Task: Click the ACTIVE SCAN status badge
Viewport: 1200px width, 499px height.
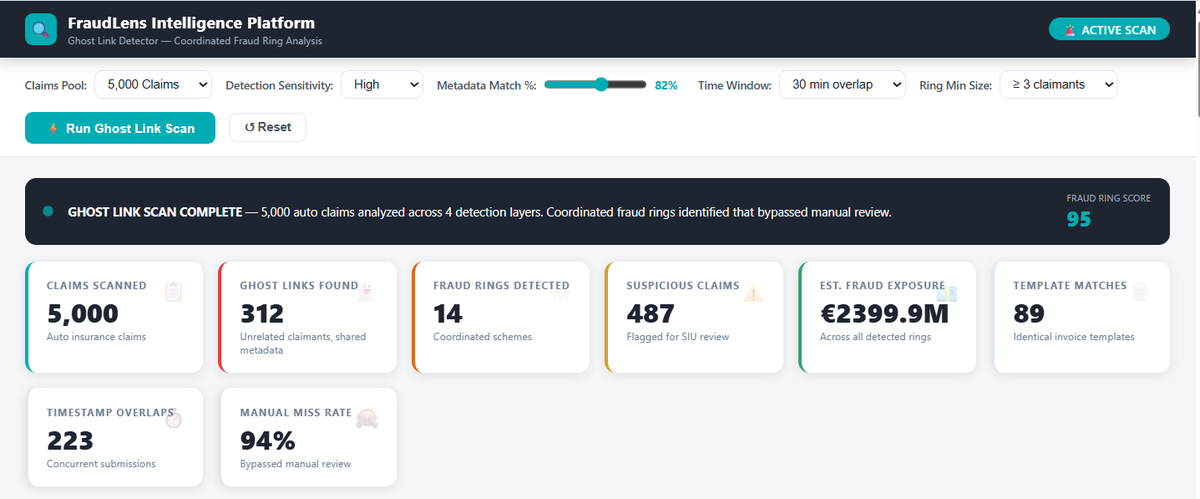Action: tap(1109, 30)
